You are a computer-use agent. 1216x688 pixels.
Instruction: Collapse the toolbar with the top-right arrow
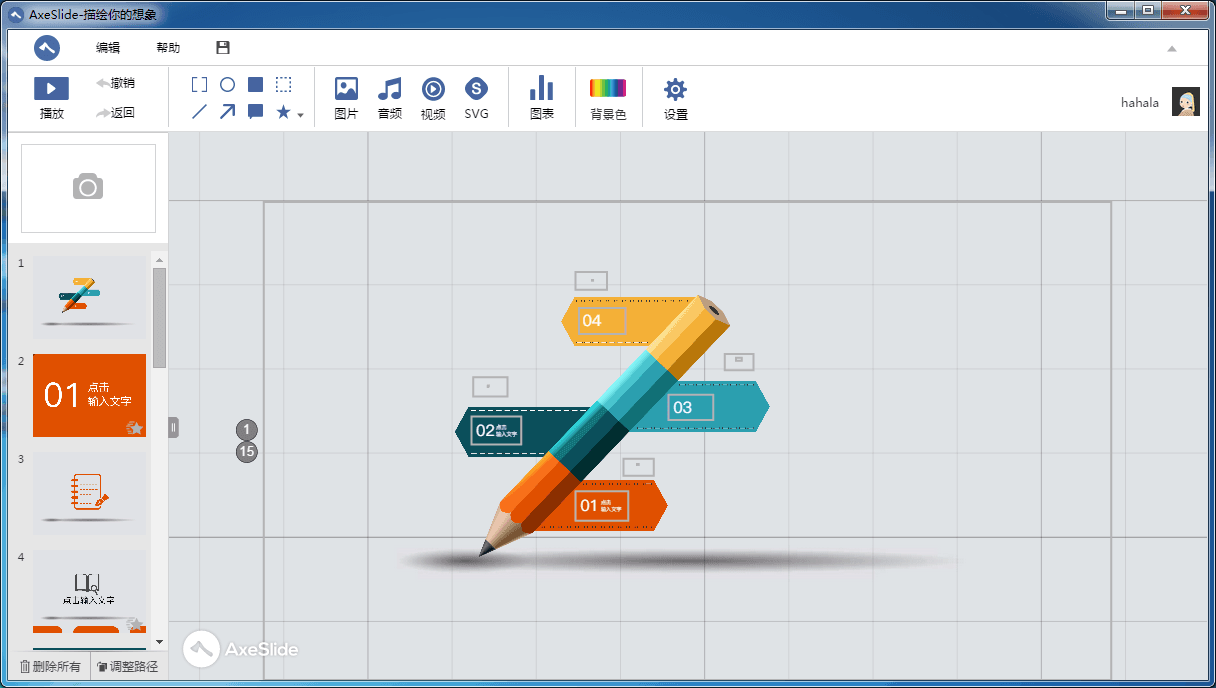click(x=1172, y=48)
